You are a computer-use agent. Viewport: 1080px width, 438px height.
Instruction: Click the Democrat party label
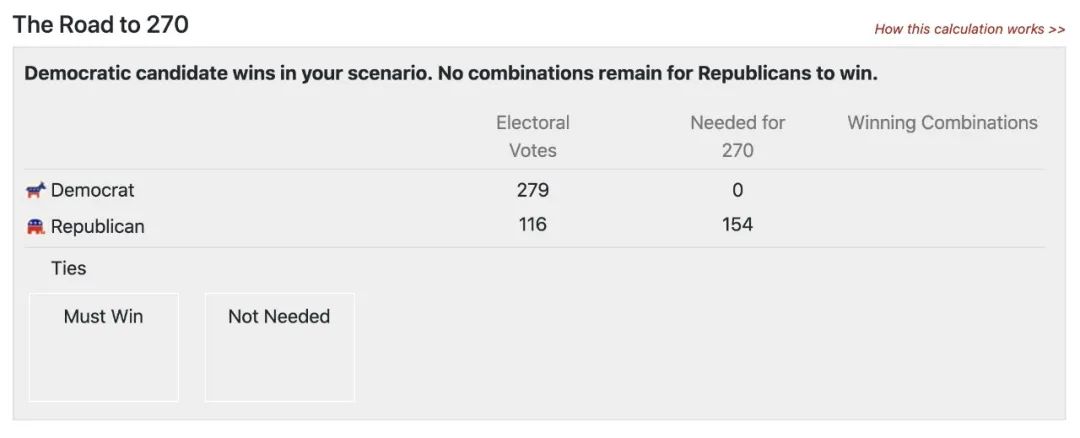point(93,190)
